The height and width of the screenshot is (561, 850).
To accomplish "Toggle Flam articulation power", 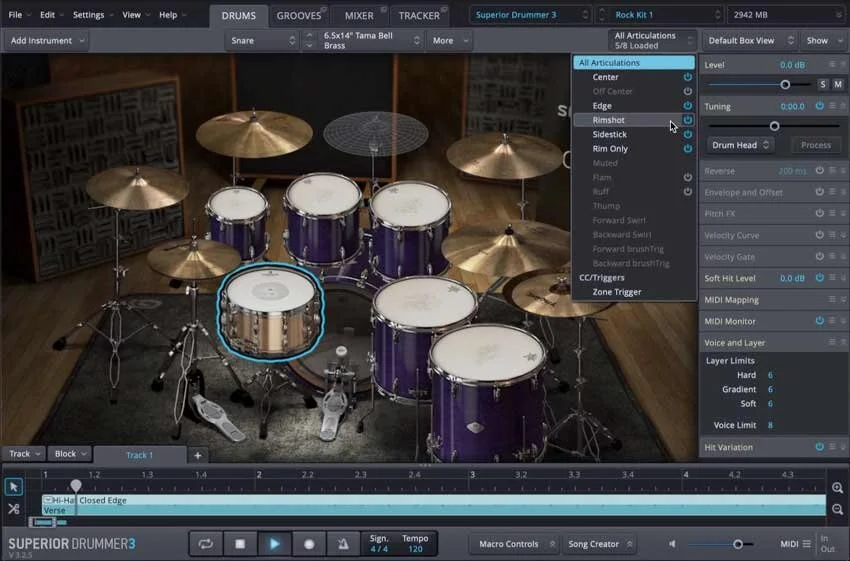I will click(x=687, y=177).
